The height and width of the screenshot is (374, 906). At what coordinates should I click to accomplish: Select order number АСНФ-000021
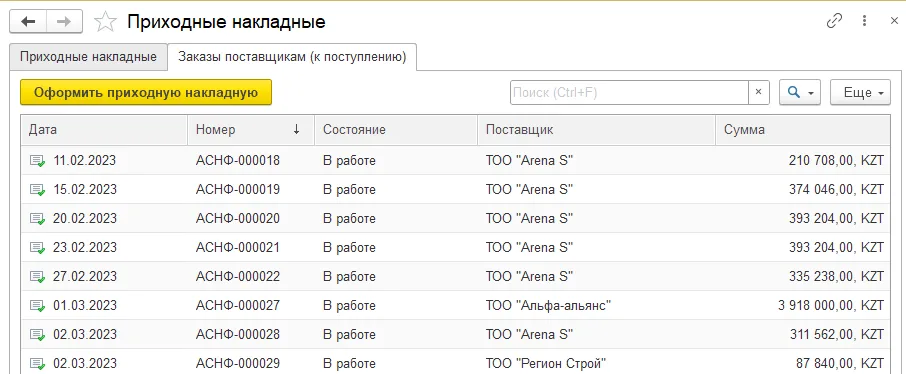(238, 247)
